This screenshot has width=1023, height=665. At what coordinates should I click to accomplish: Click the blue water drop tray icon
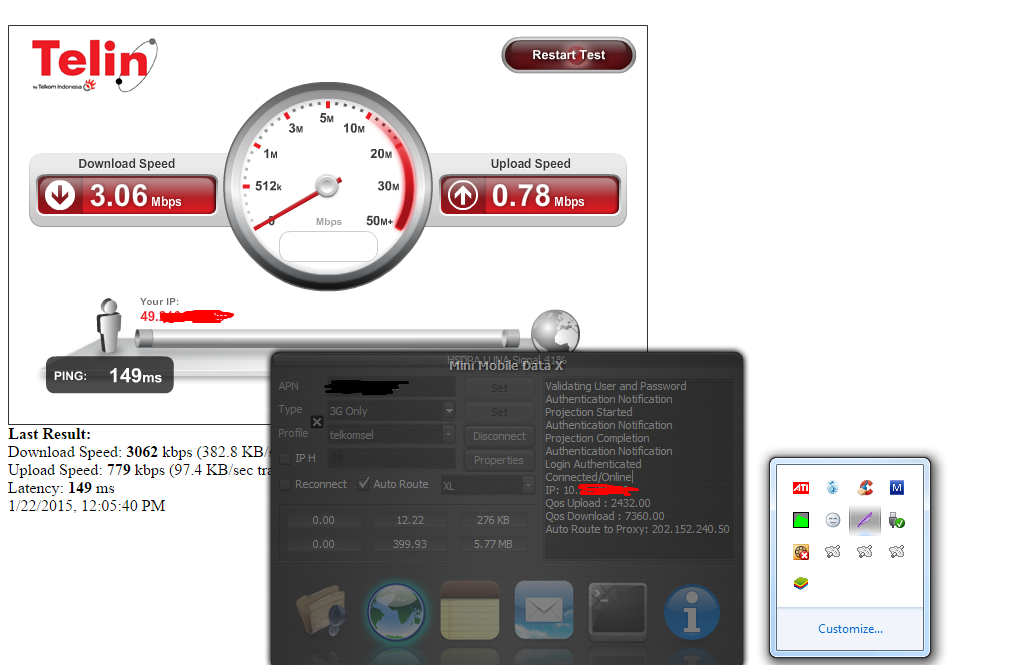(832, 487)
